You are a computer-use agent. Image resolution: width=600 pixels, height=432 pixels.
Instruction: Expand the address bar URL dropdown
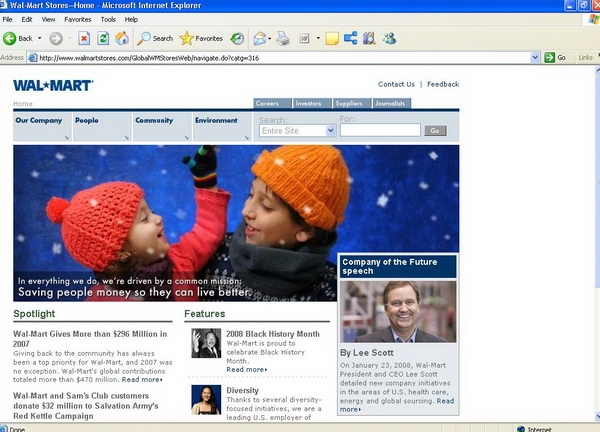point(535,58)
